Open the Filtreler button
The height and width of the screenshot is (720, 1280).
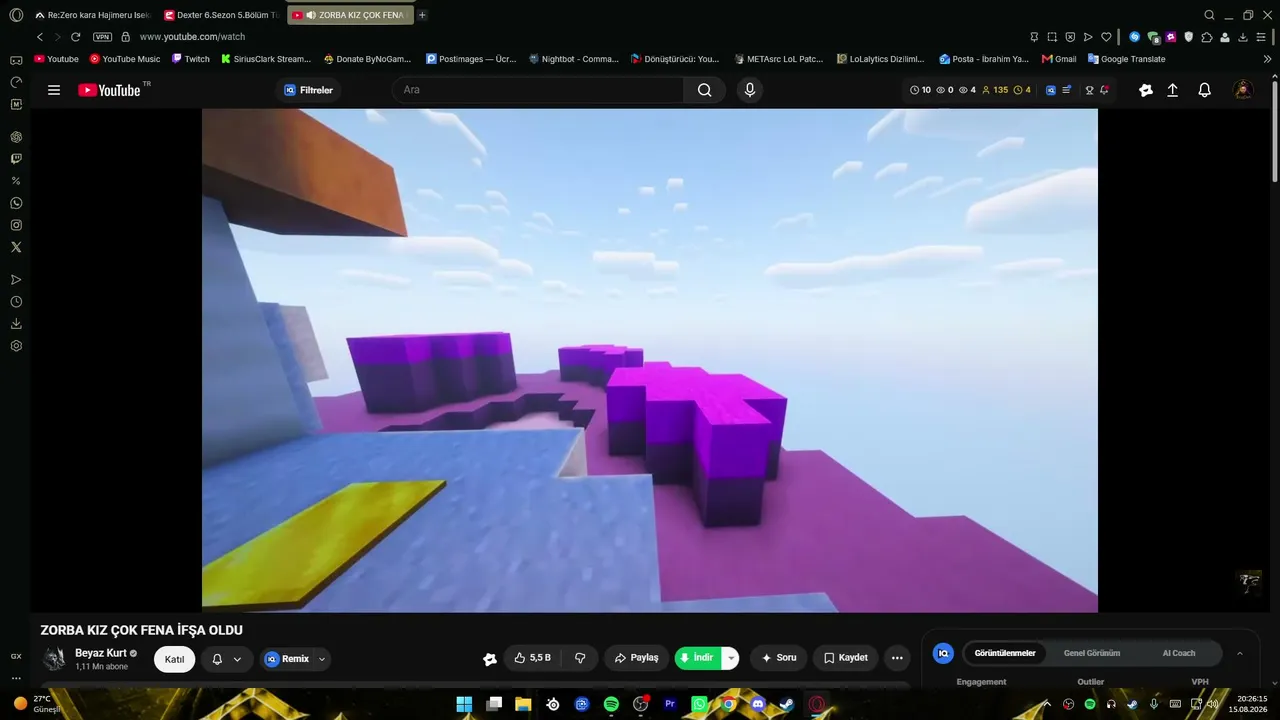[x=308, y=90]
